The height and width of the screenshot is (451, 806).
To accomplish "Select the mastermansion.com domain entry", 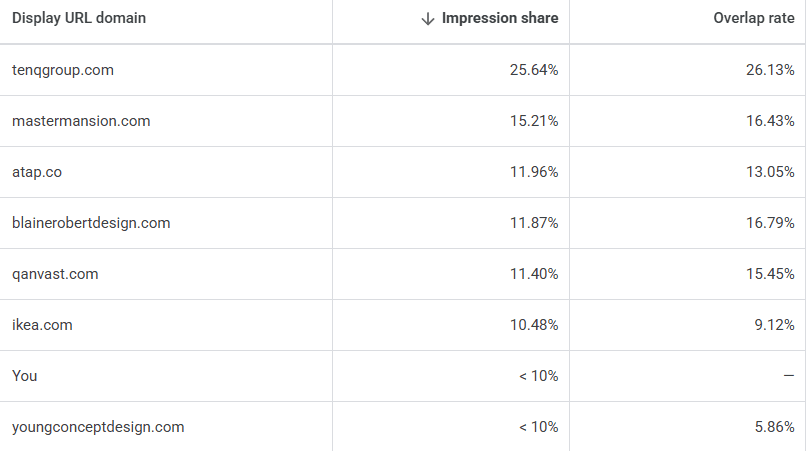I will tap(81, 121).
